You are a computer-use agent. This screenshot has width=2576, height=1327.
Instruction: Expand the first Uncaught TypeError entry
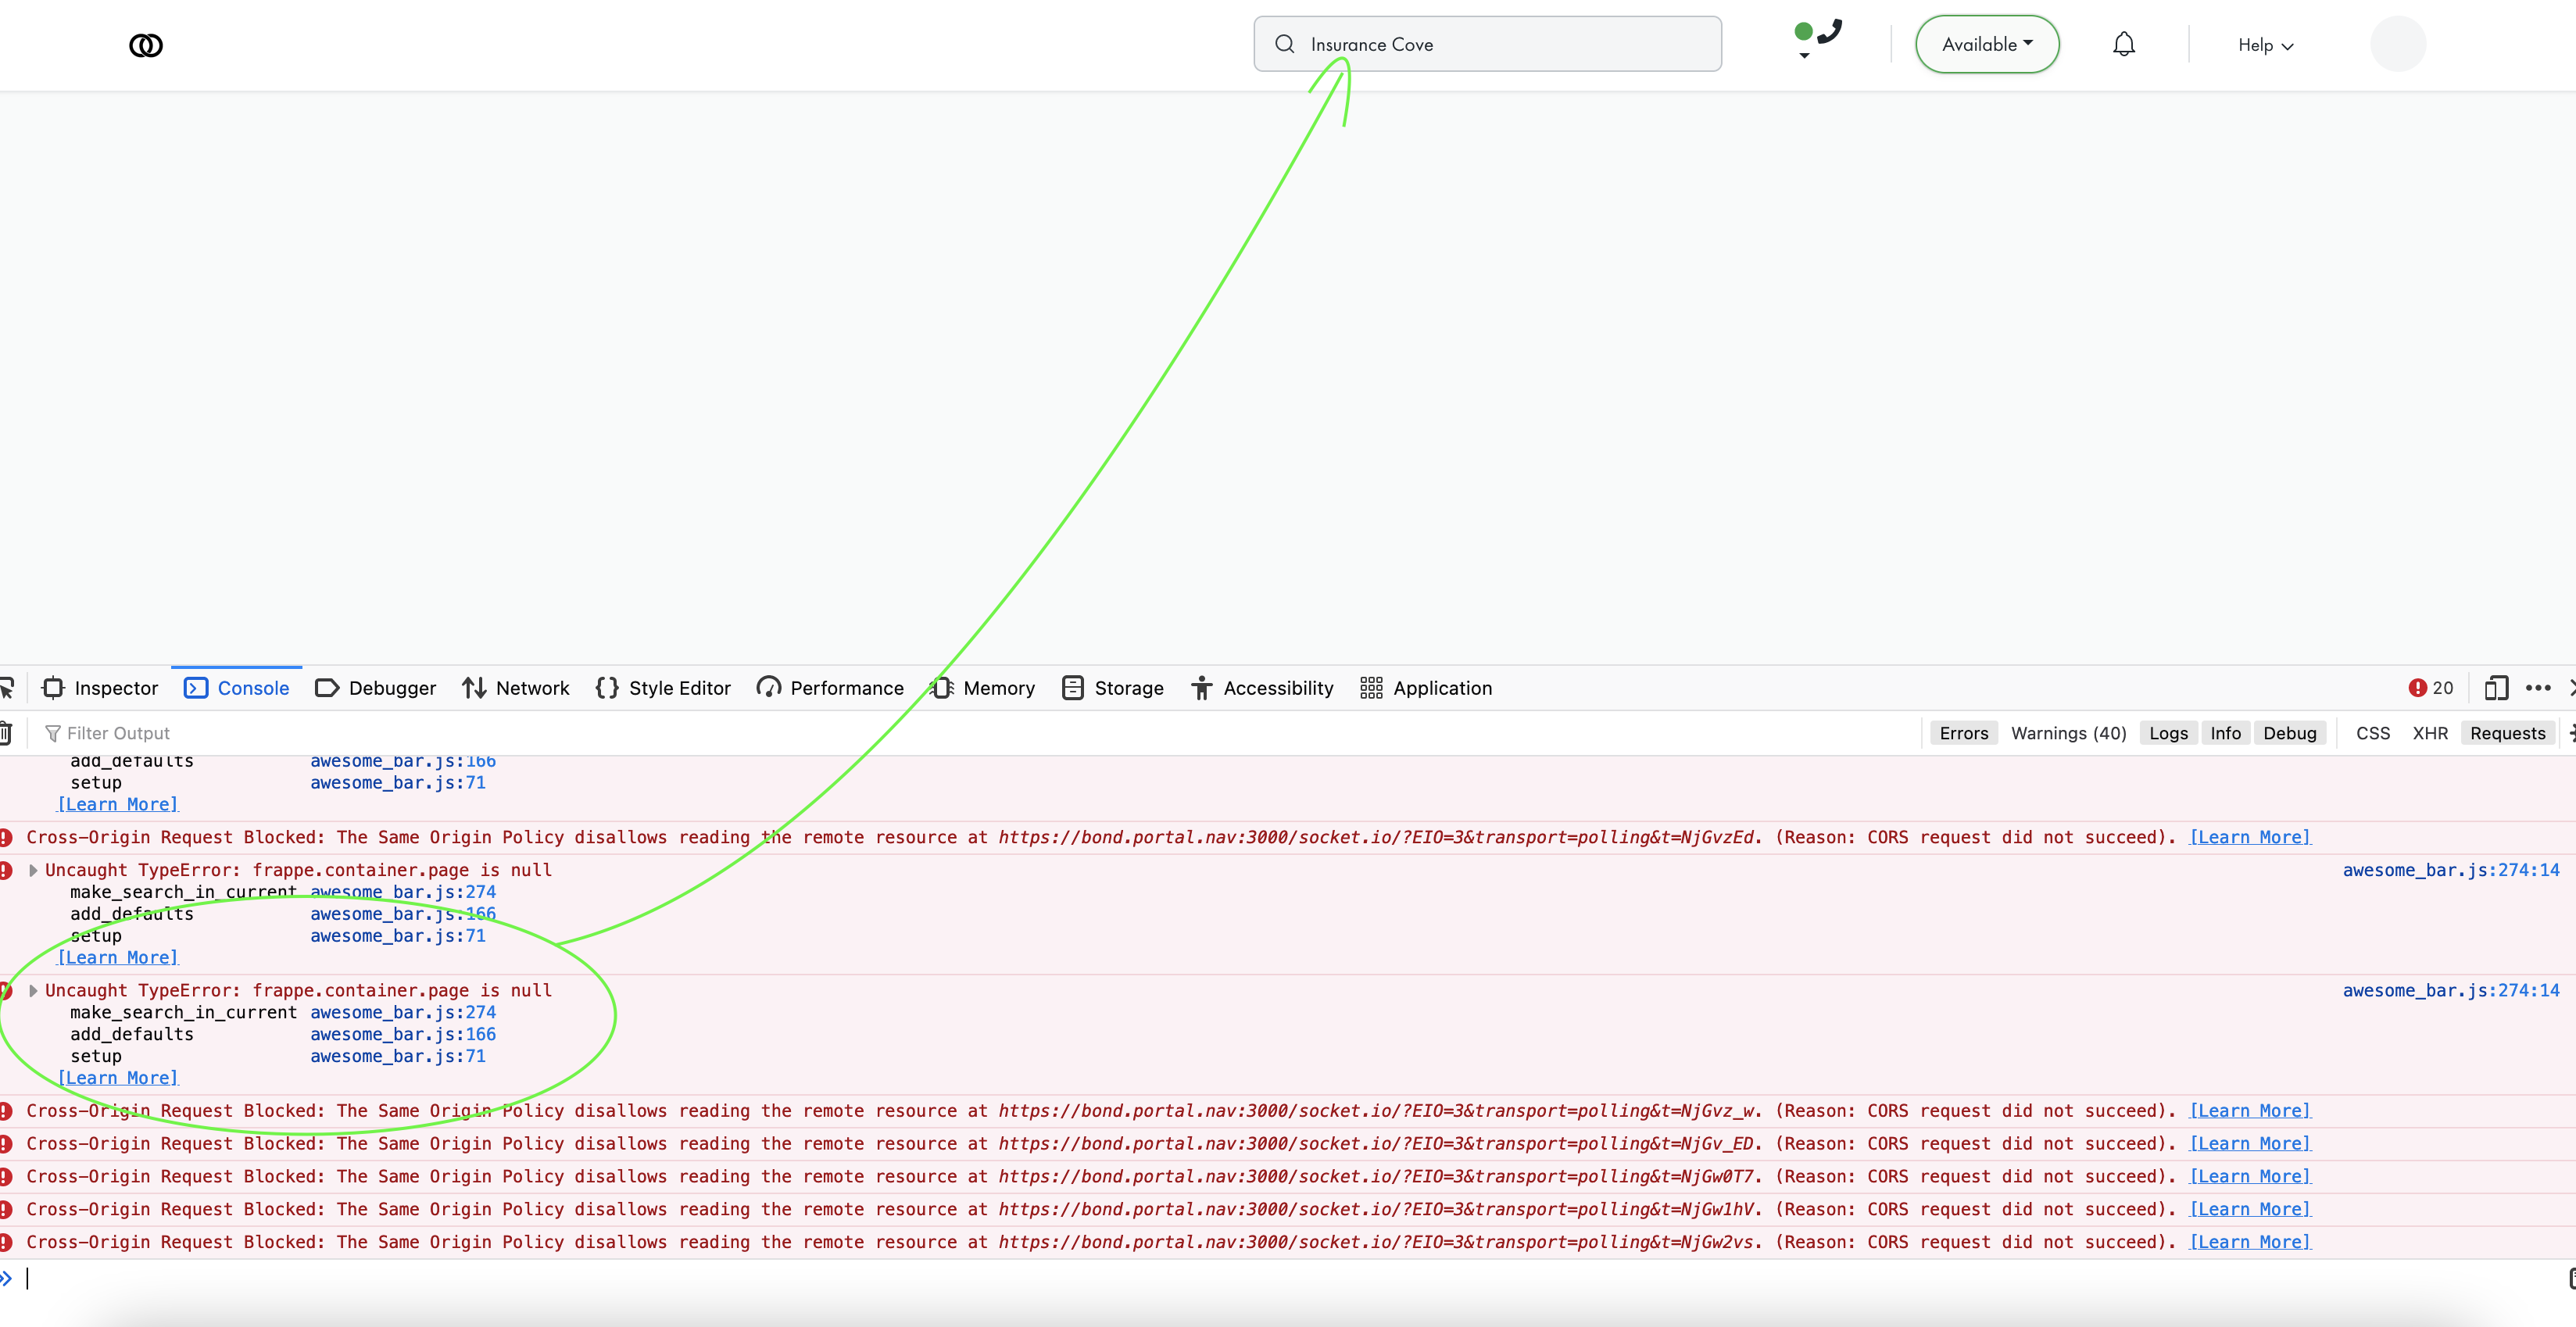[x=33, y=869]
